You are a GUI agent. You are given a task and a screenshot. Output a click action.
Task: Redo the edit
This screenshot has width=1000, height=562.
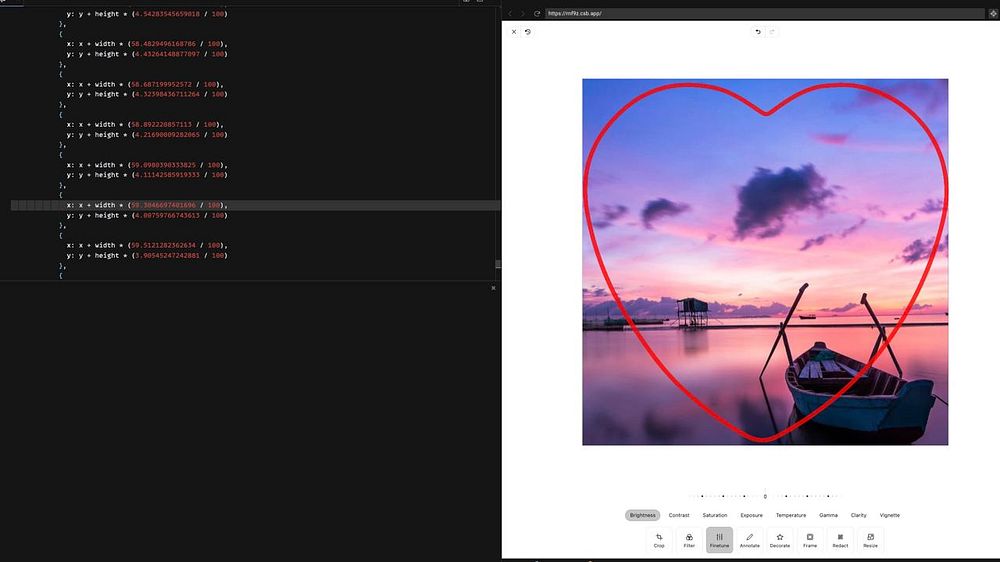(772, 32)
